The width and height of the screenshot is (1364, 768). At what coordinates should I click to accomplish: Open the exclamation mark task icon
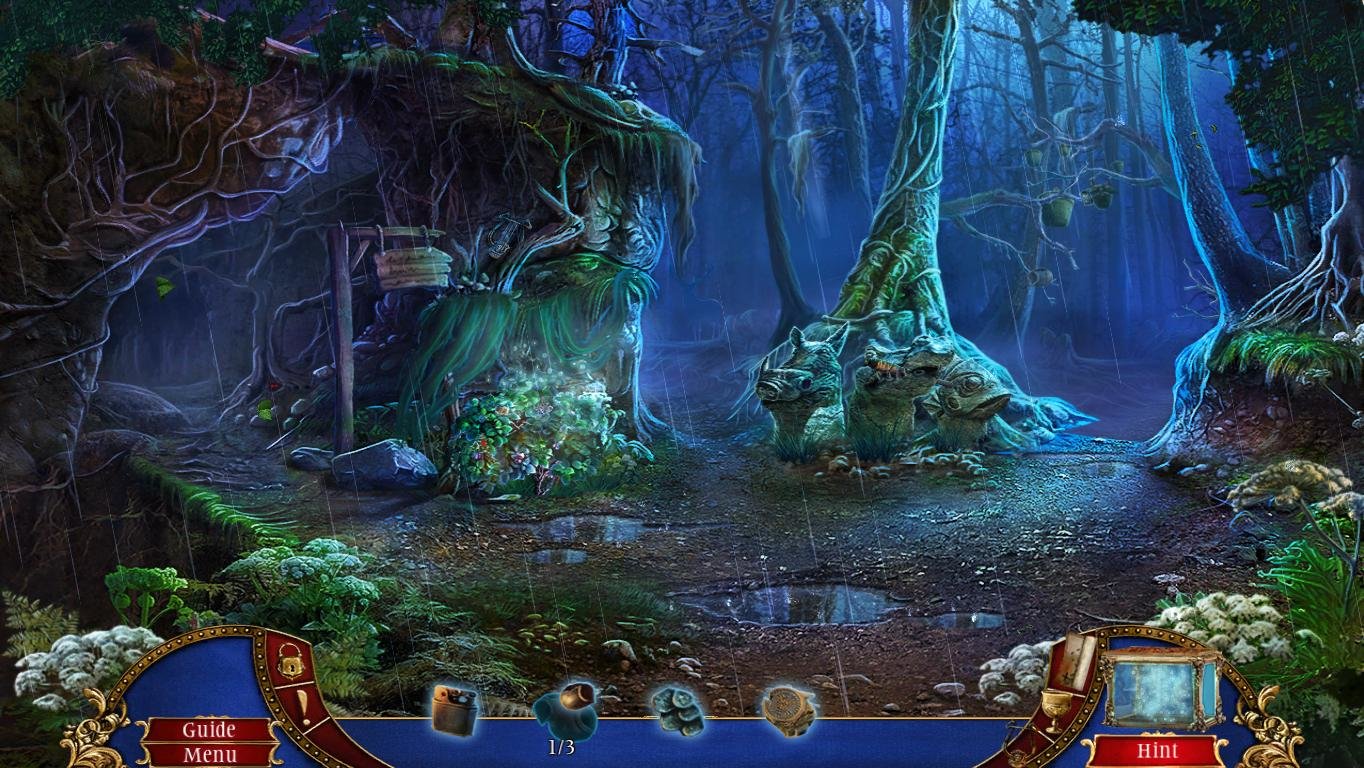click(304, 707)
